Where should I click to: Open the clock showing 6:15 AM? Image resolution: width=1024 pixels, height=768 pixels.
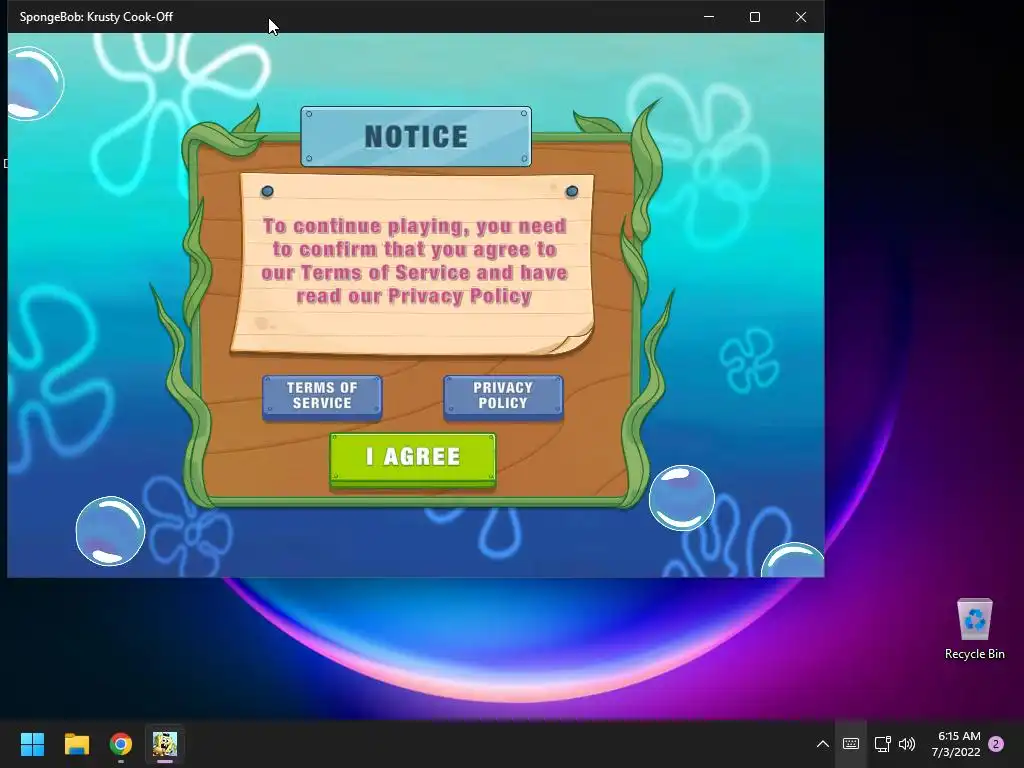point(957,744)
